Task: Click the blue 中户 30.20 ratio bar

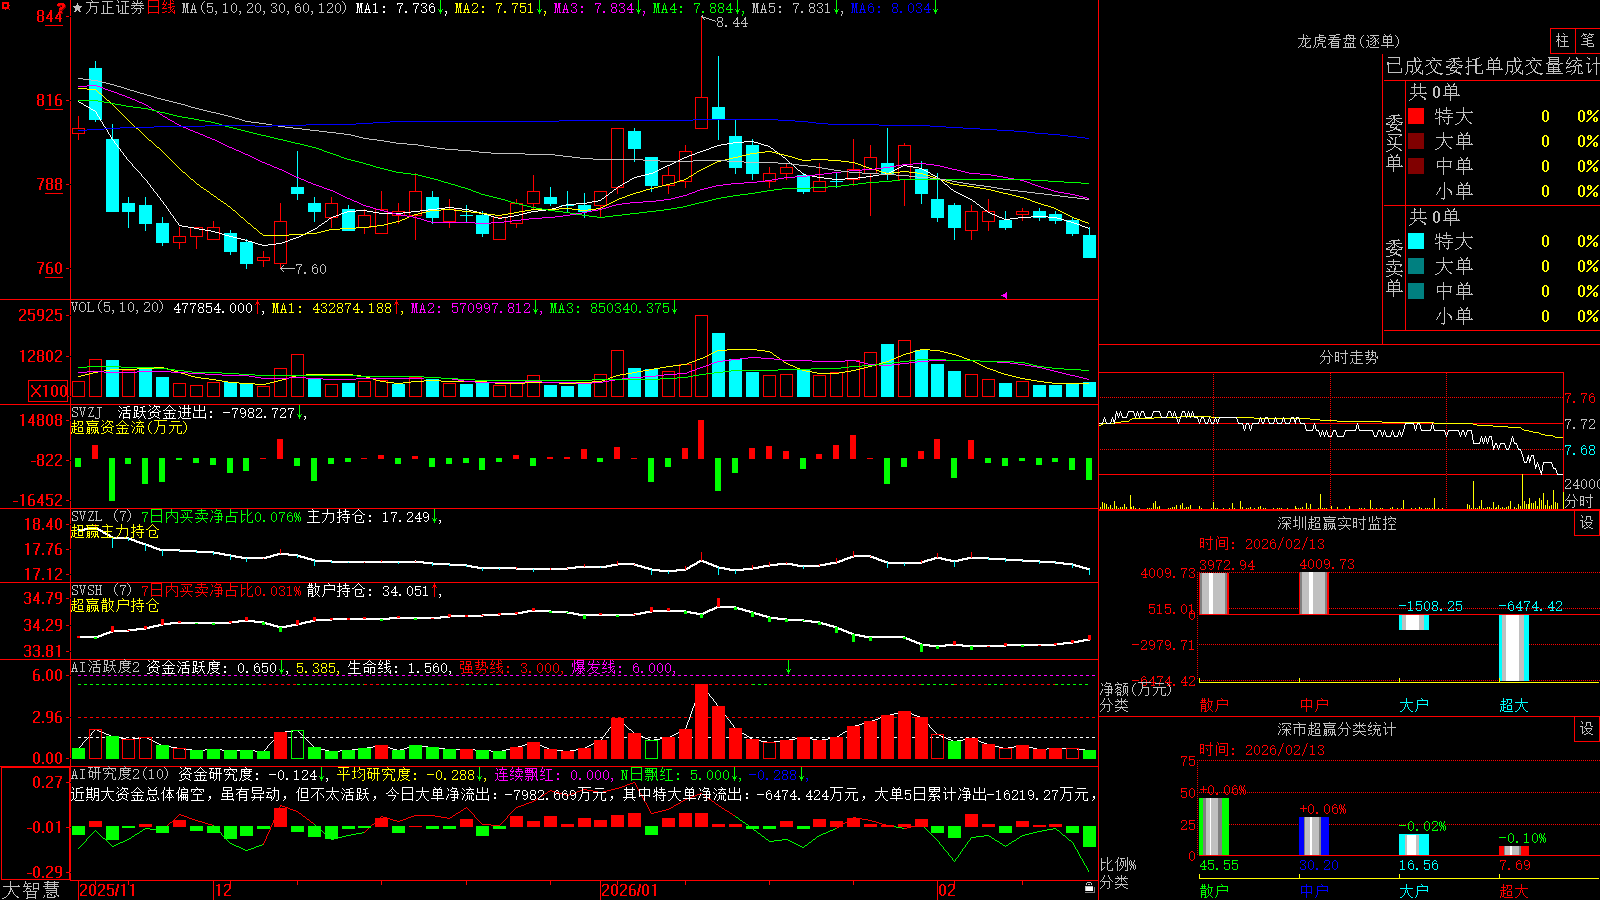Action: pos(1313,836)
